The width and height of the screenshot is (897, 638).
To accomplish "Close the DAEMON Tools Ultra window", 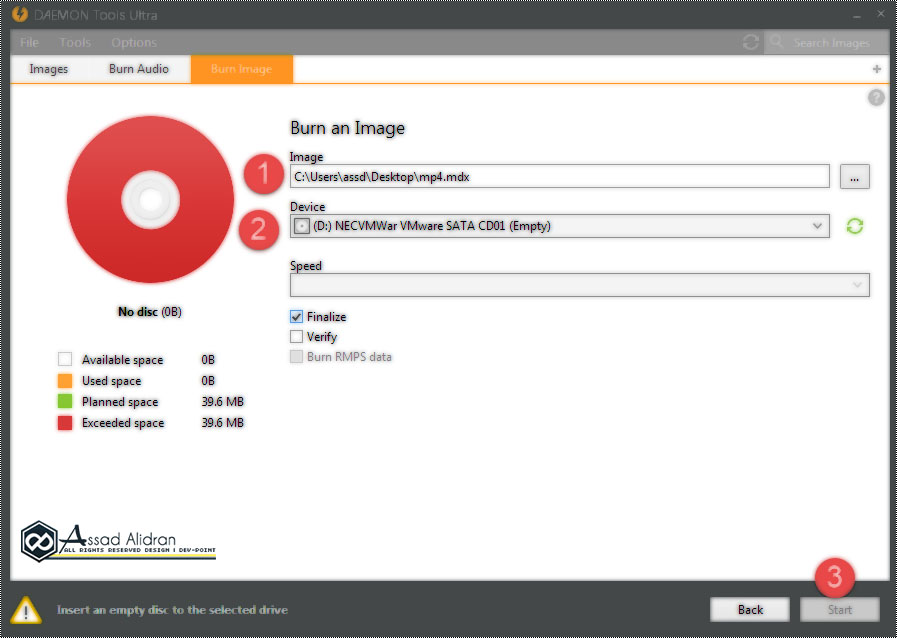I will [881, 14].
